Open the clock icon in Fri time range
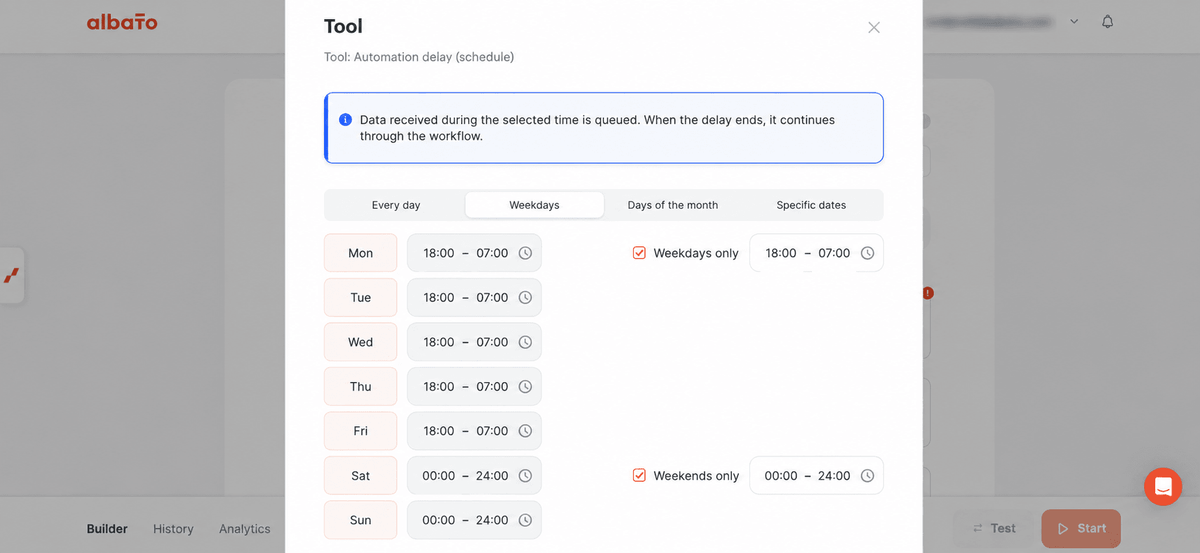The height and width of the screenshot is (553, 1200). coord(525,431)
